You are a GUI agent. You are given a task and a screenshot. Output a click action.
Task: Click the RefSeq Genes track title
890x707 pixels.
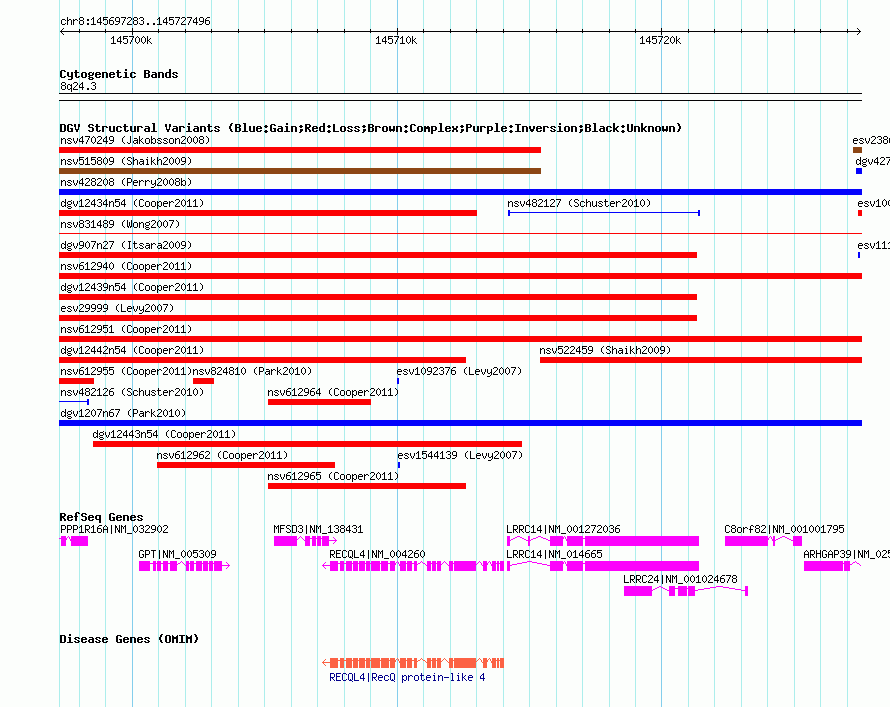[102, 517]
